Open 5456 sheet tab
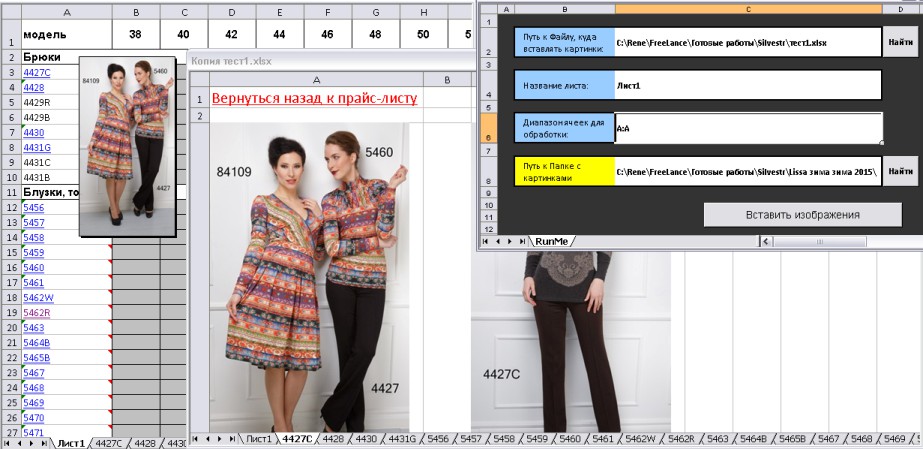The image size is (923, 449). [x=438, y=438]
